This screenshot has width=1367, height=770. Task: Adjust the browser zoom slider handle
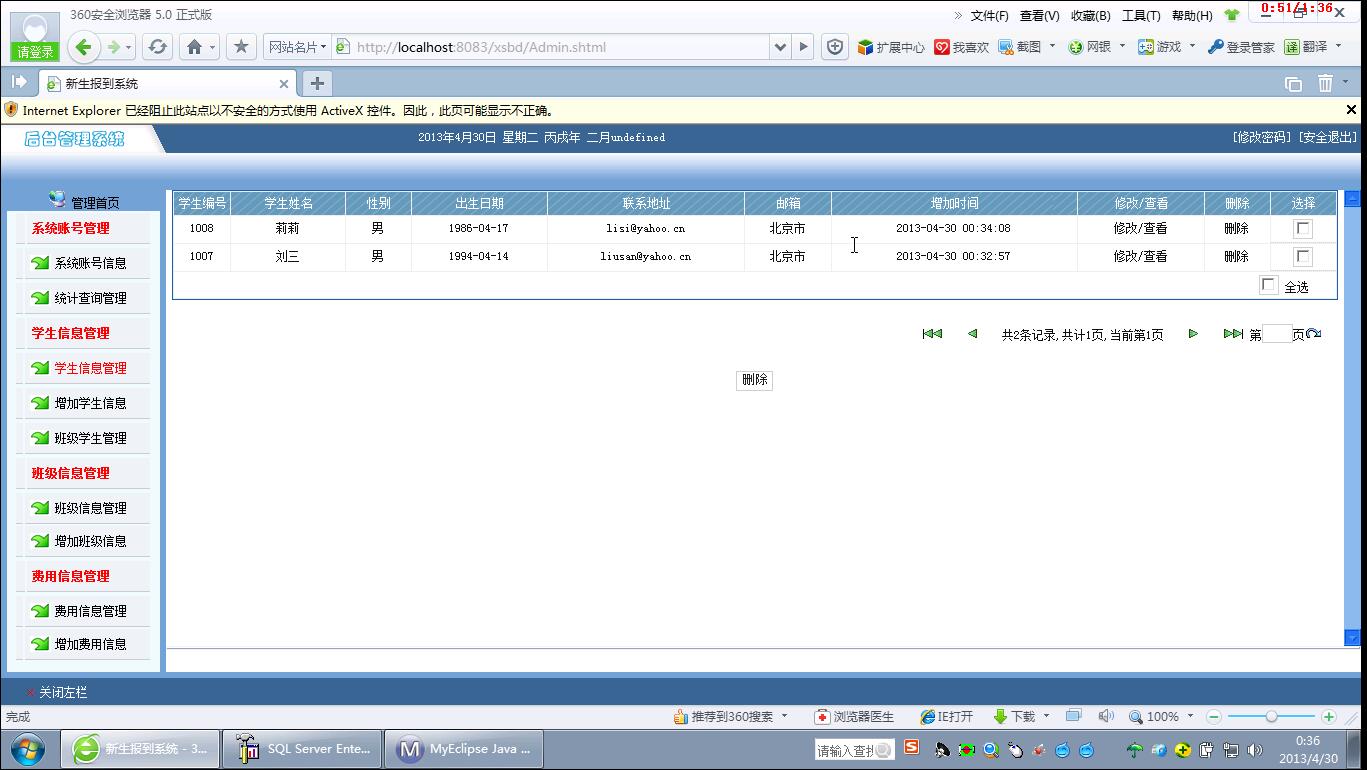pyautogui.click(x=1271, y=717)
